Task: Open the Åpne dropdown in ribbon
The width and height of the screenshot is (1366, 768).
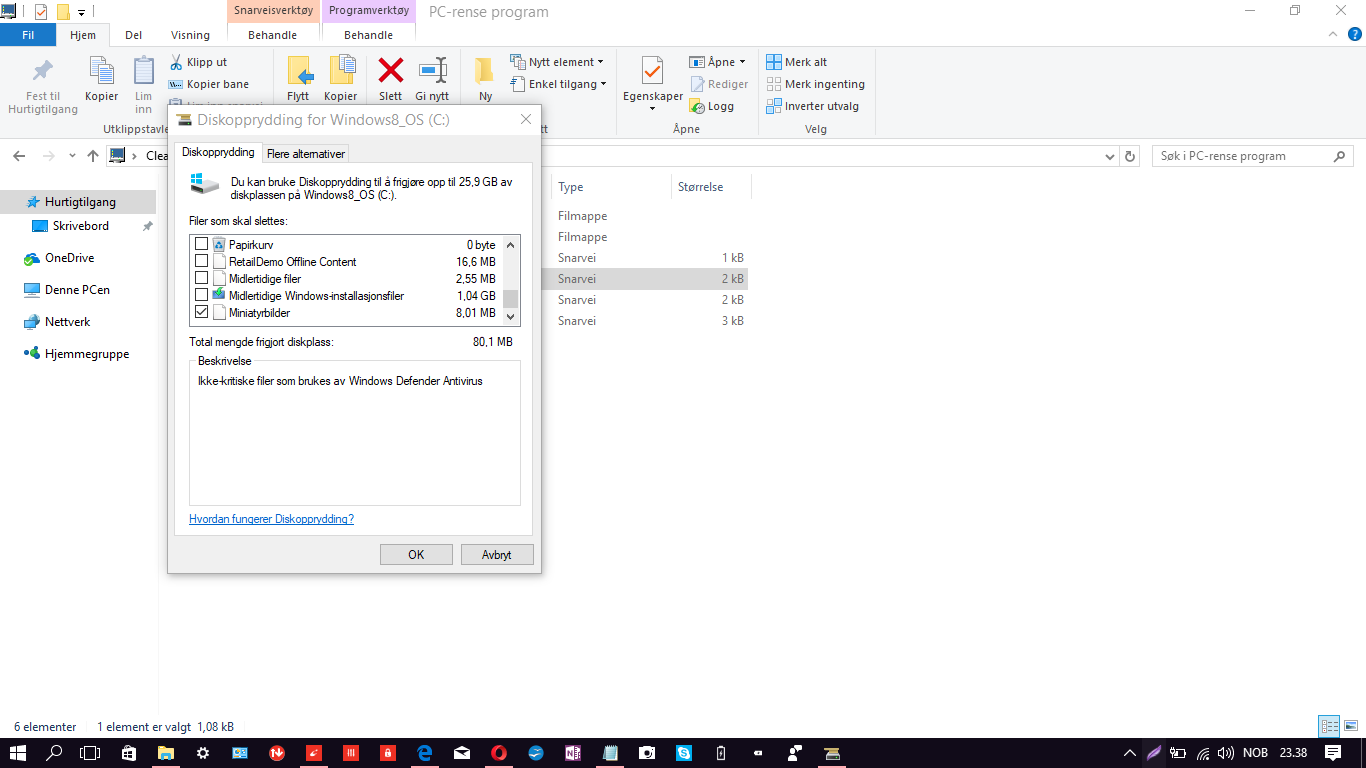Action: [718, 62]
